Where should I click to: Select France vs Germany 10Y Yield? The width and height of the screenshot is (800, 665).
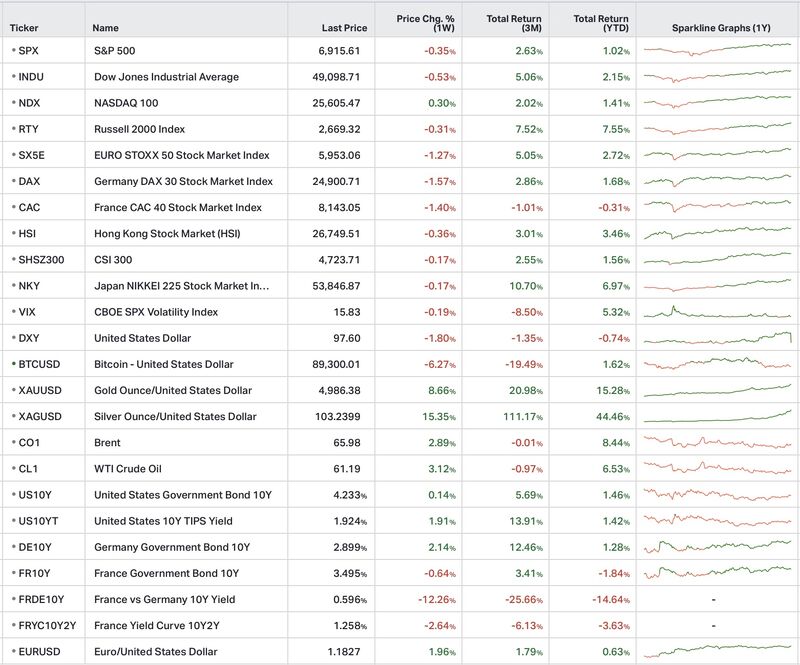pyautogui.click(x=165, y=599)
